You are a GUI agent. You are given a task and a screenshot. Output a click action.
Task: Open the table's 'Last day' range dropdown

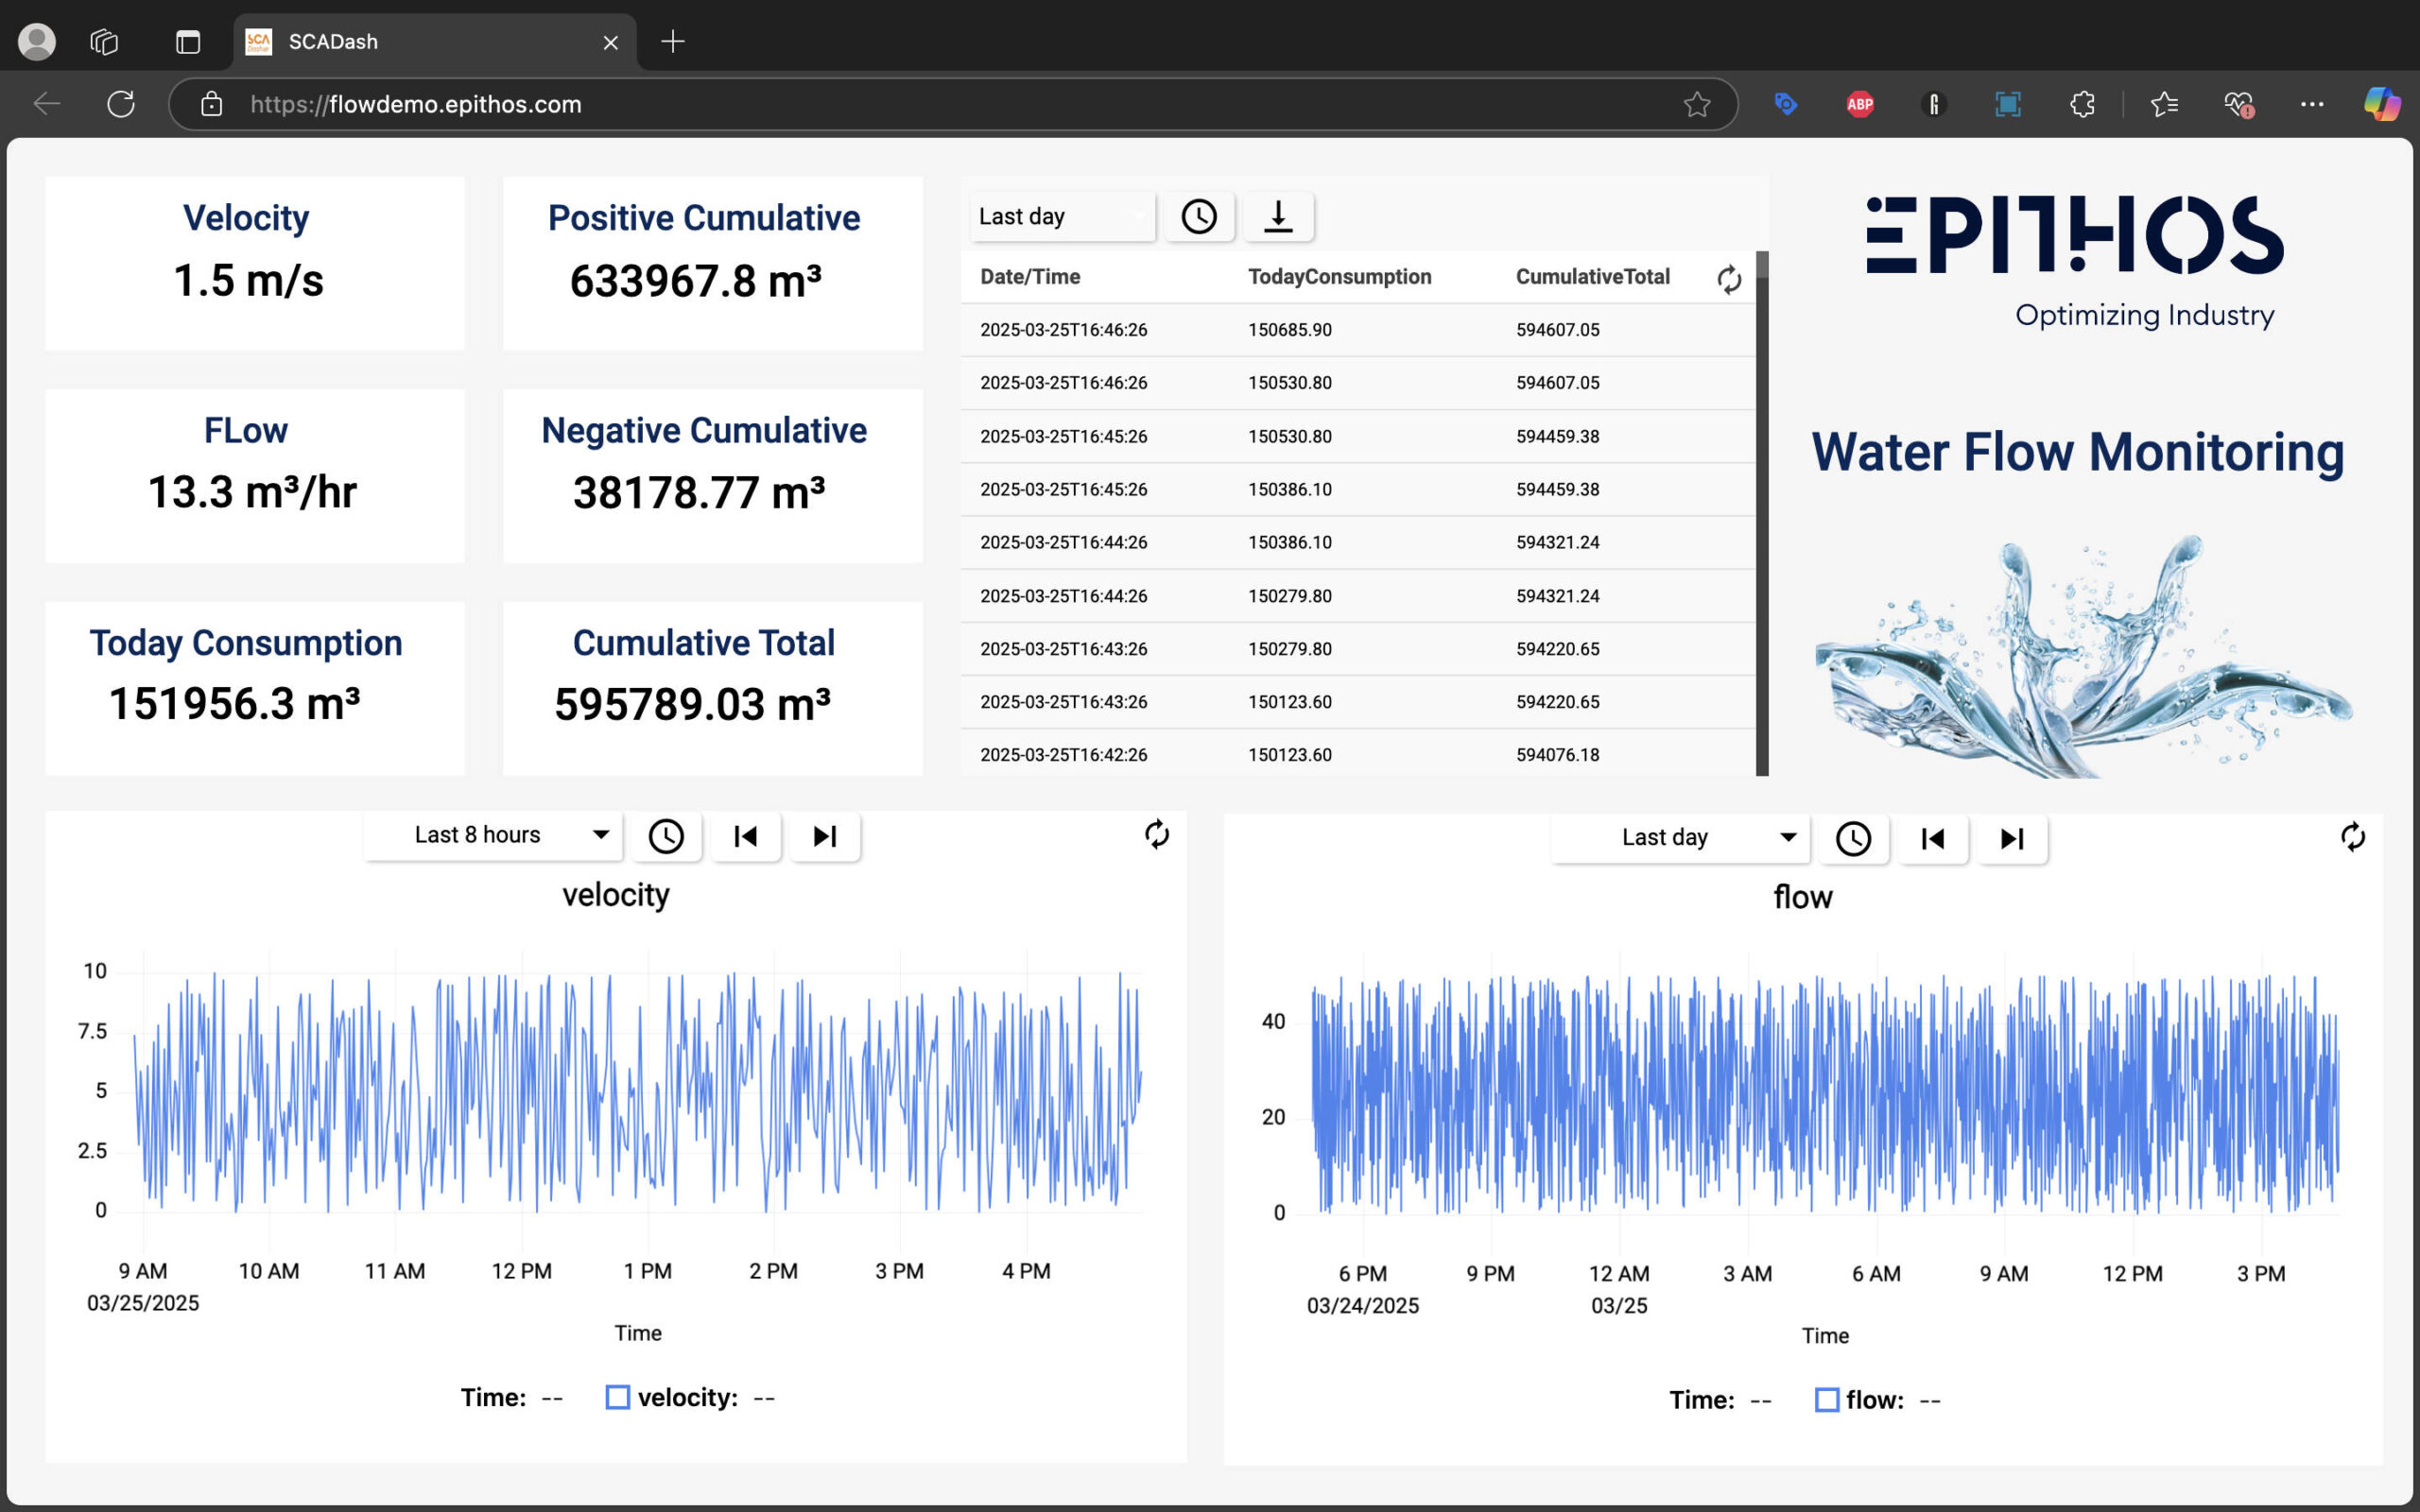[x=1061, y=216]
